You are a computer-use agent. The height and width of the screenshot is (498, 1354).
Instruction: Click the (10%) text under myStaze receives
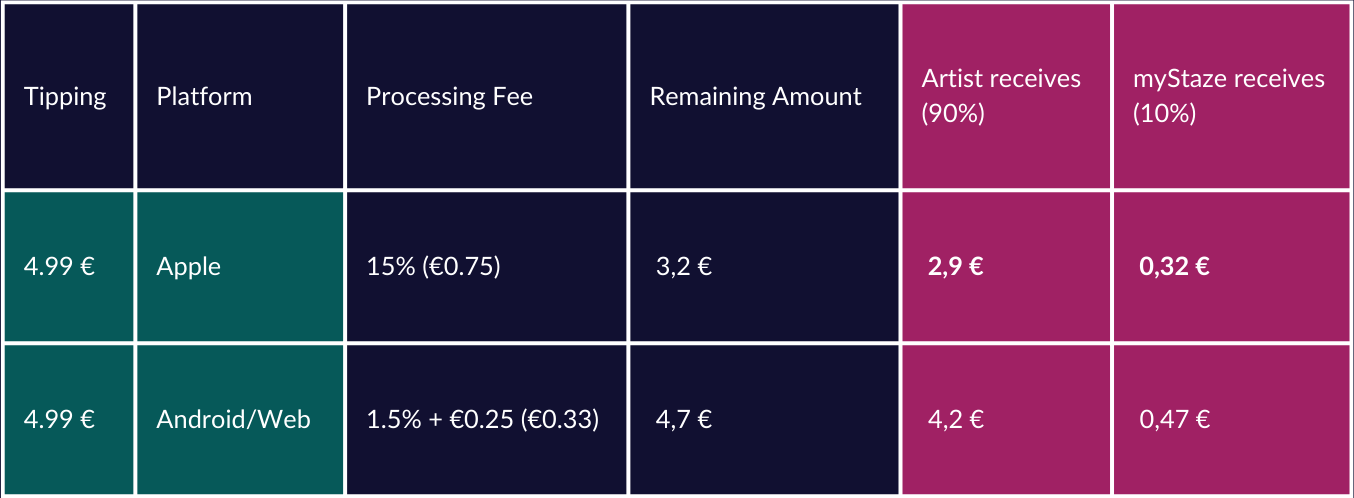tap(1164, 114)
